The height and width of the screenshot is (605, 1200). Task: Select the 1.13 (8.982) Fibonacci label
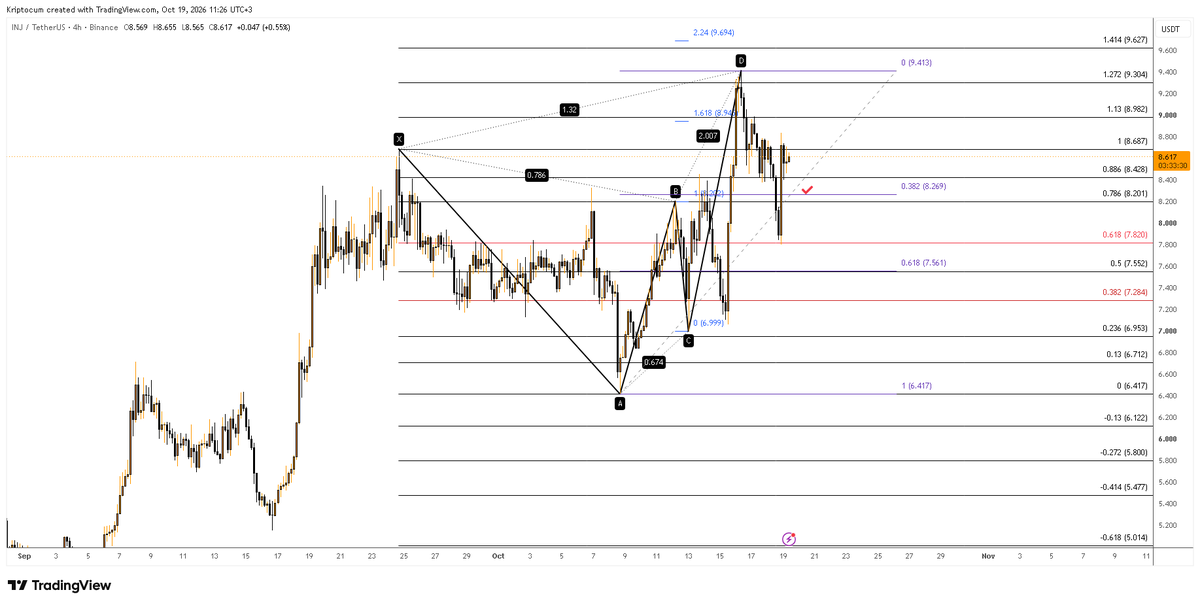[1127, 110]
